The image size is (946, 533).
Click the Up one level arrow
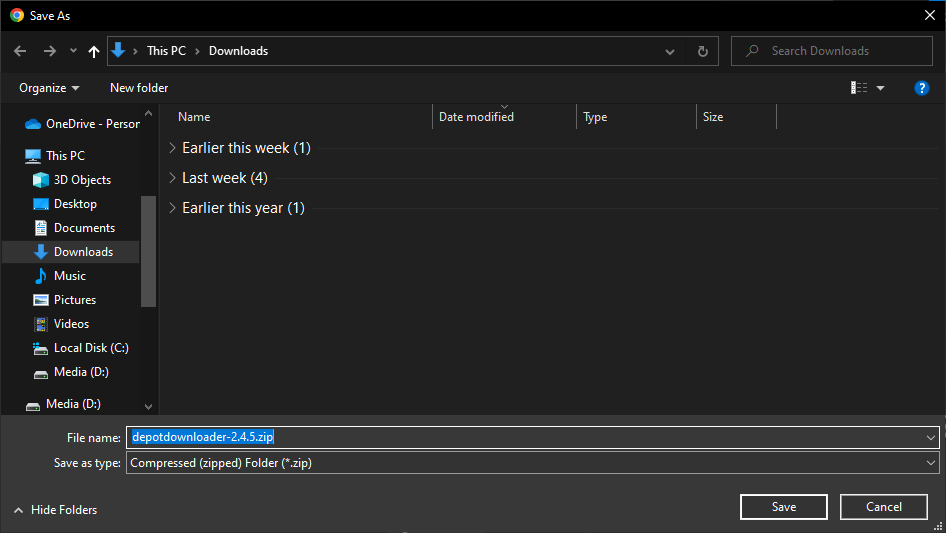(94, 51)
